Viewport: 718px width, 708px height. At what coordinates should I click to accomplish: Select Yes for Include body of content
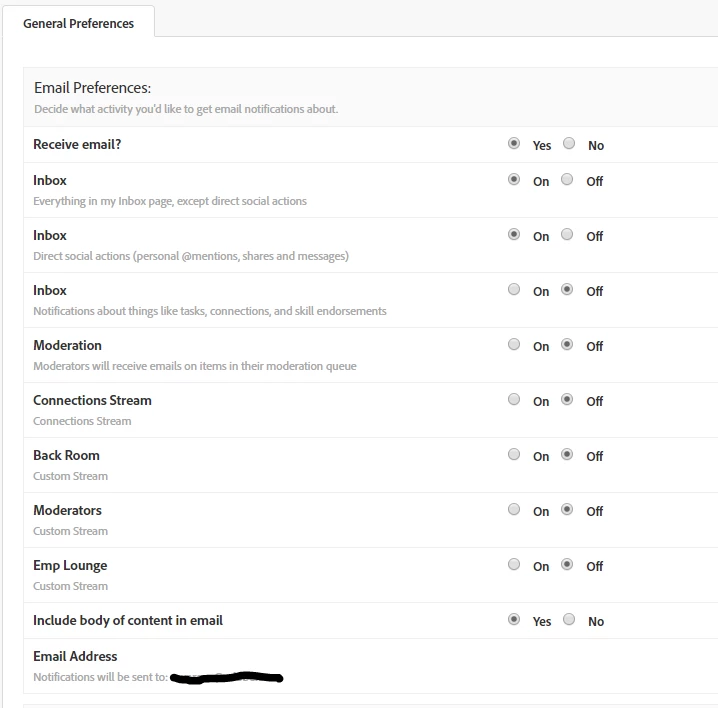tap(514, 619)
